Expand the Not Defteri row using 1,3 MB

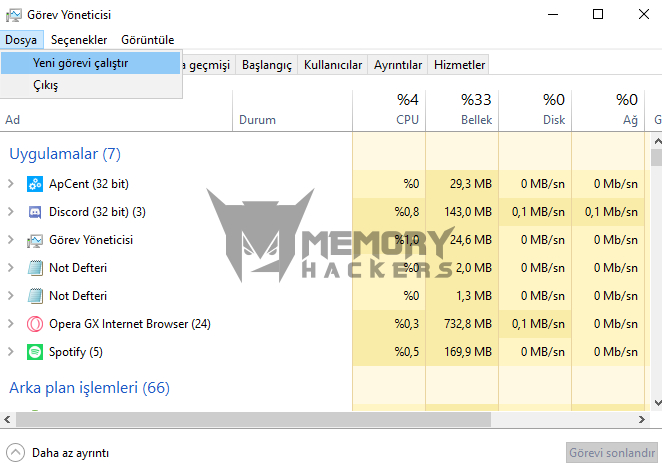11,296
